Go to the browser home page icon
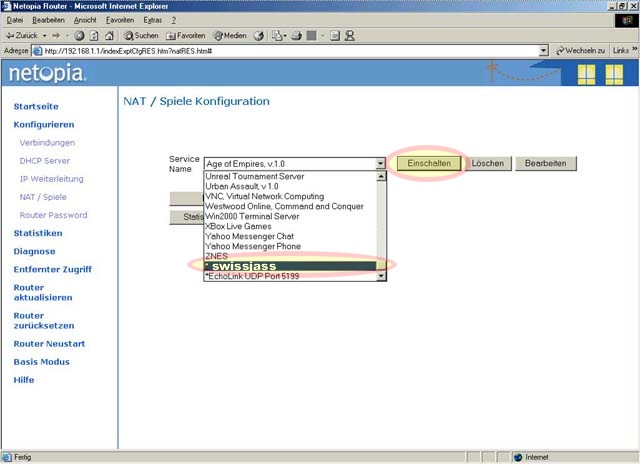The width and height of the screenshot is (640, 464). tap(109, 36)
